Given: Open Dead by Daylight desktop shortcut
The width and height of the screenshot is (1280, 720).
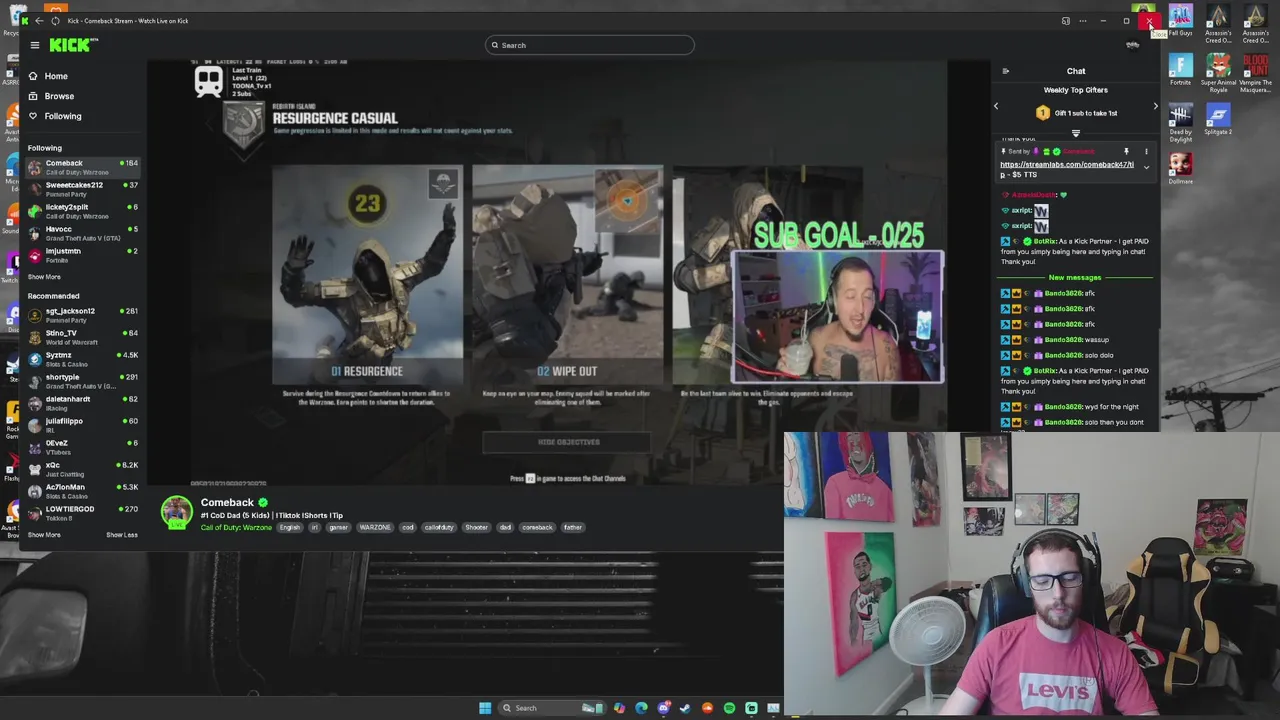Looking at the screenshot, I should pos(1181,122).
